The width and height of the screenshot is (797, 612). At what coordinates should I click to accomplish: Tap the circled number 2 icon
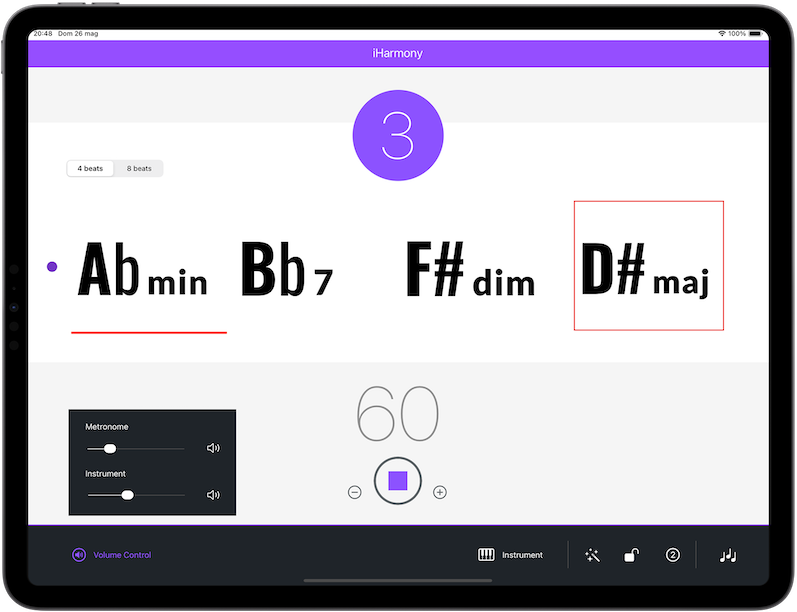pyautogui.click(x=672, y=555)
